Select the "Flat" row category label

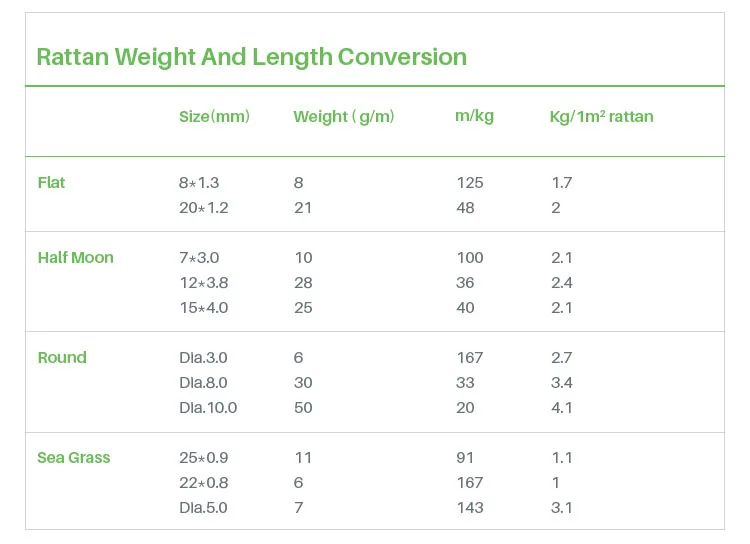[x=52, y=182]
